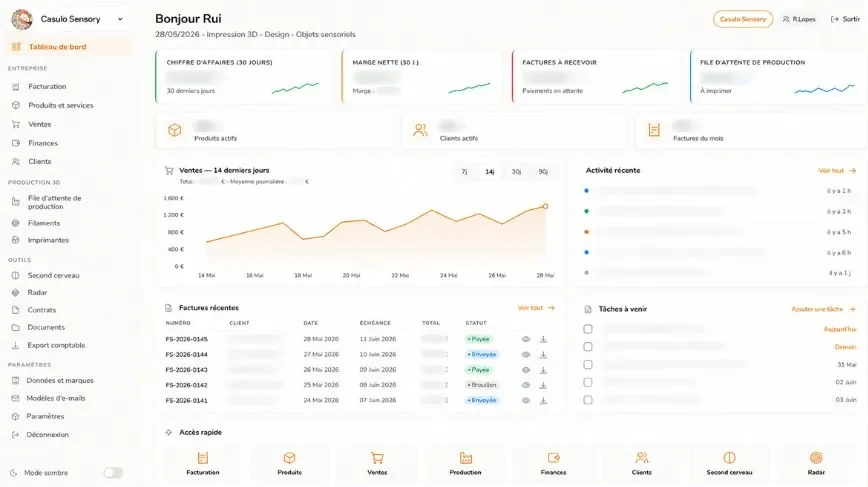
Task: Download invoice FS-2026-0142
Action: 543,385
